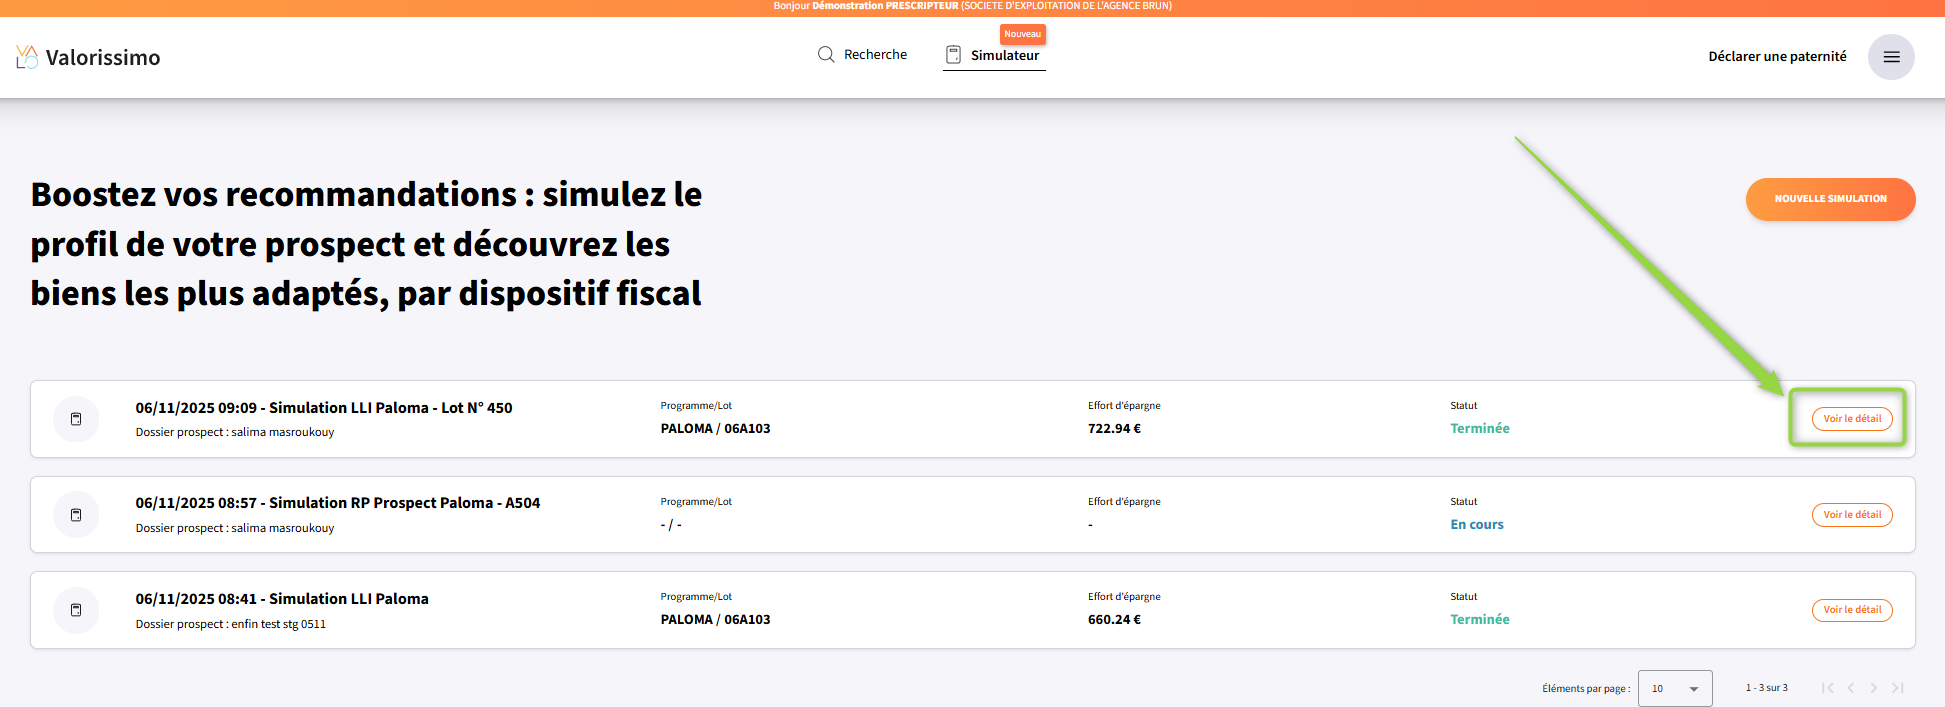Go to the last page arrow
Screen dimensions: 1945x707
click(1898, 688)
